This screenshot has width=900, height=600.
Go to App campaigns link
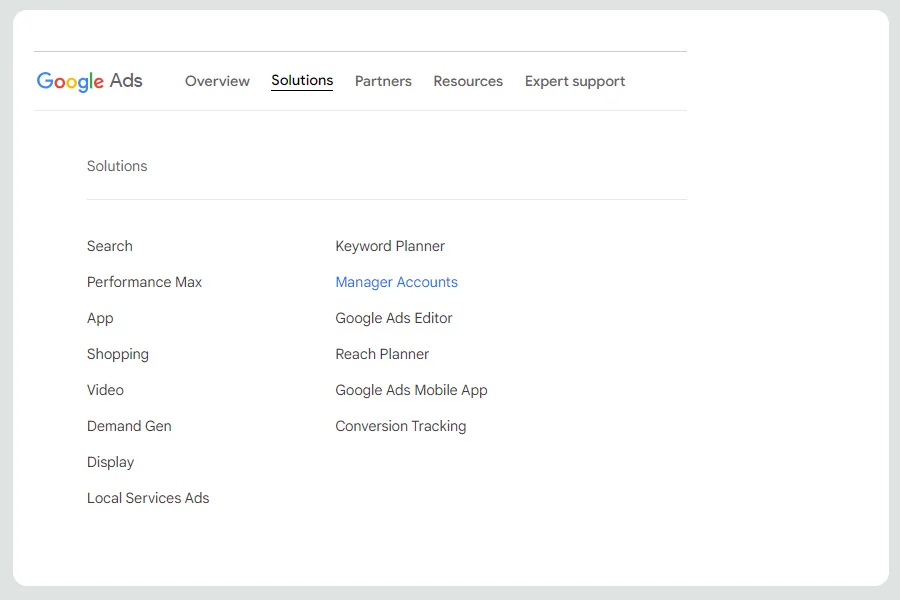coord(100,319)
